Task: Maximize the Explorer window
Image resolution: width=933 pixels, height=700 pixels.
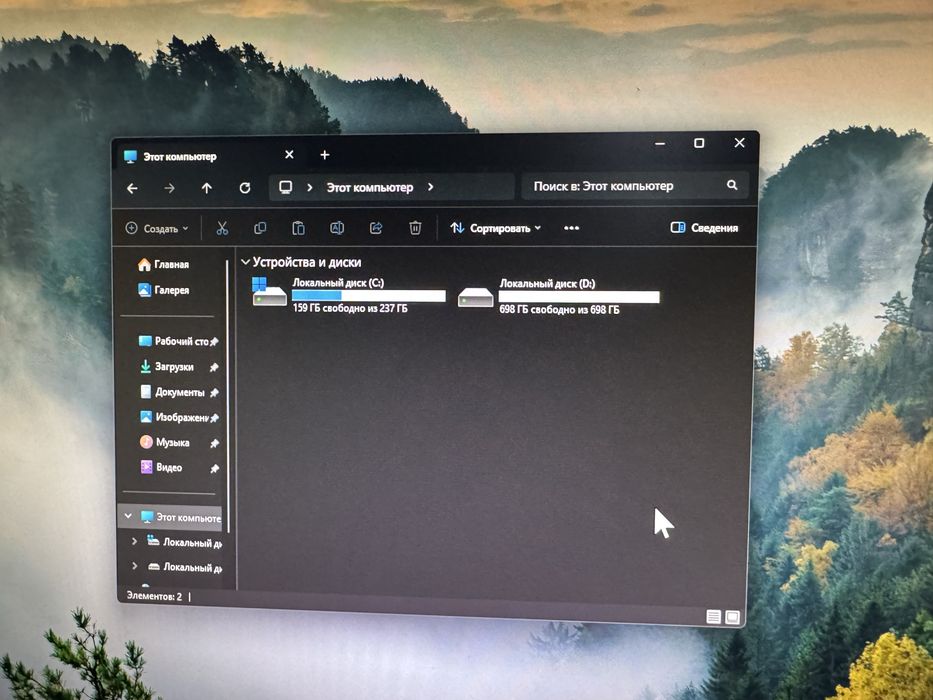Action: tap(699, 143)
